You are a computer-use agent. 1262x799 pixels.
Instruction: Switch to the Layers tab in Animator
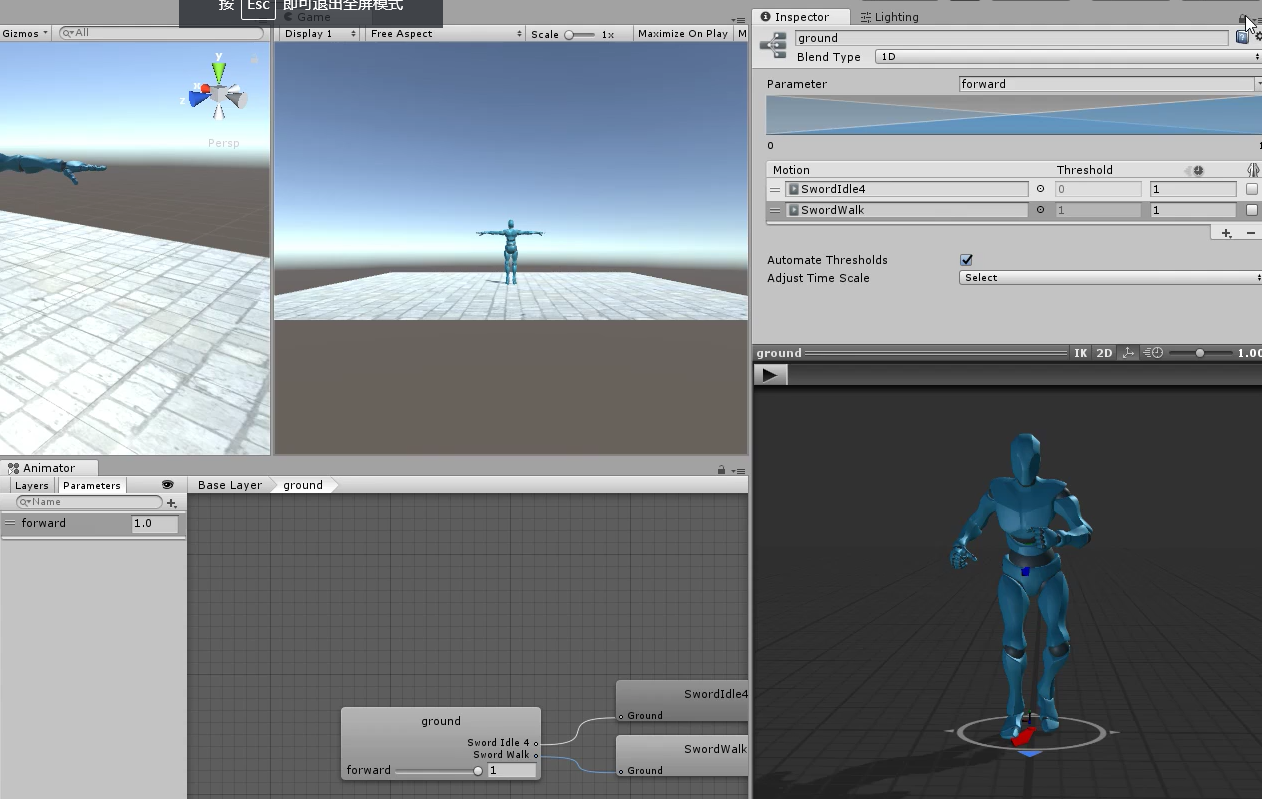point(32,486)
